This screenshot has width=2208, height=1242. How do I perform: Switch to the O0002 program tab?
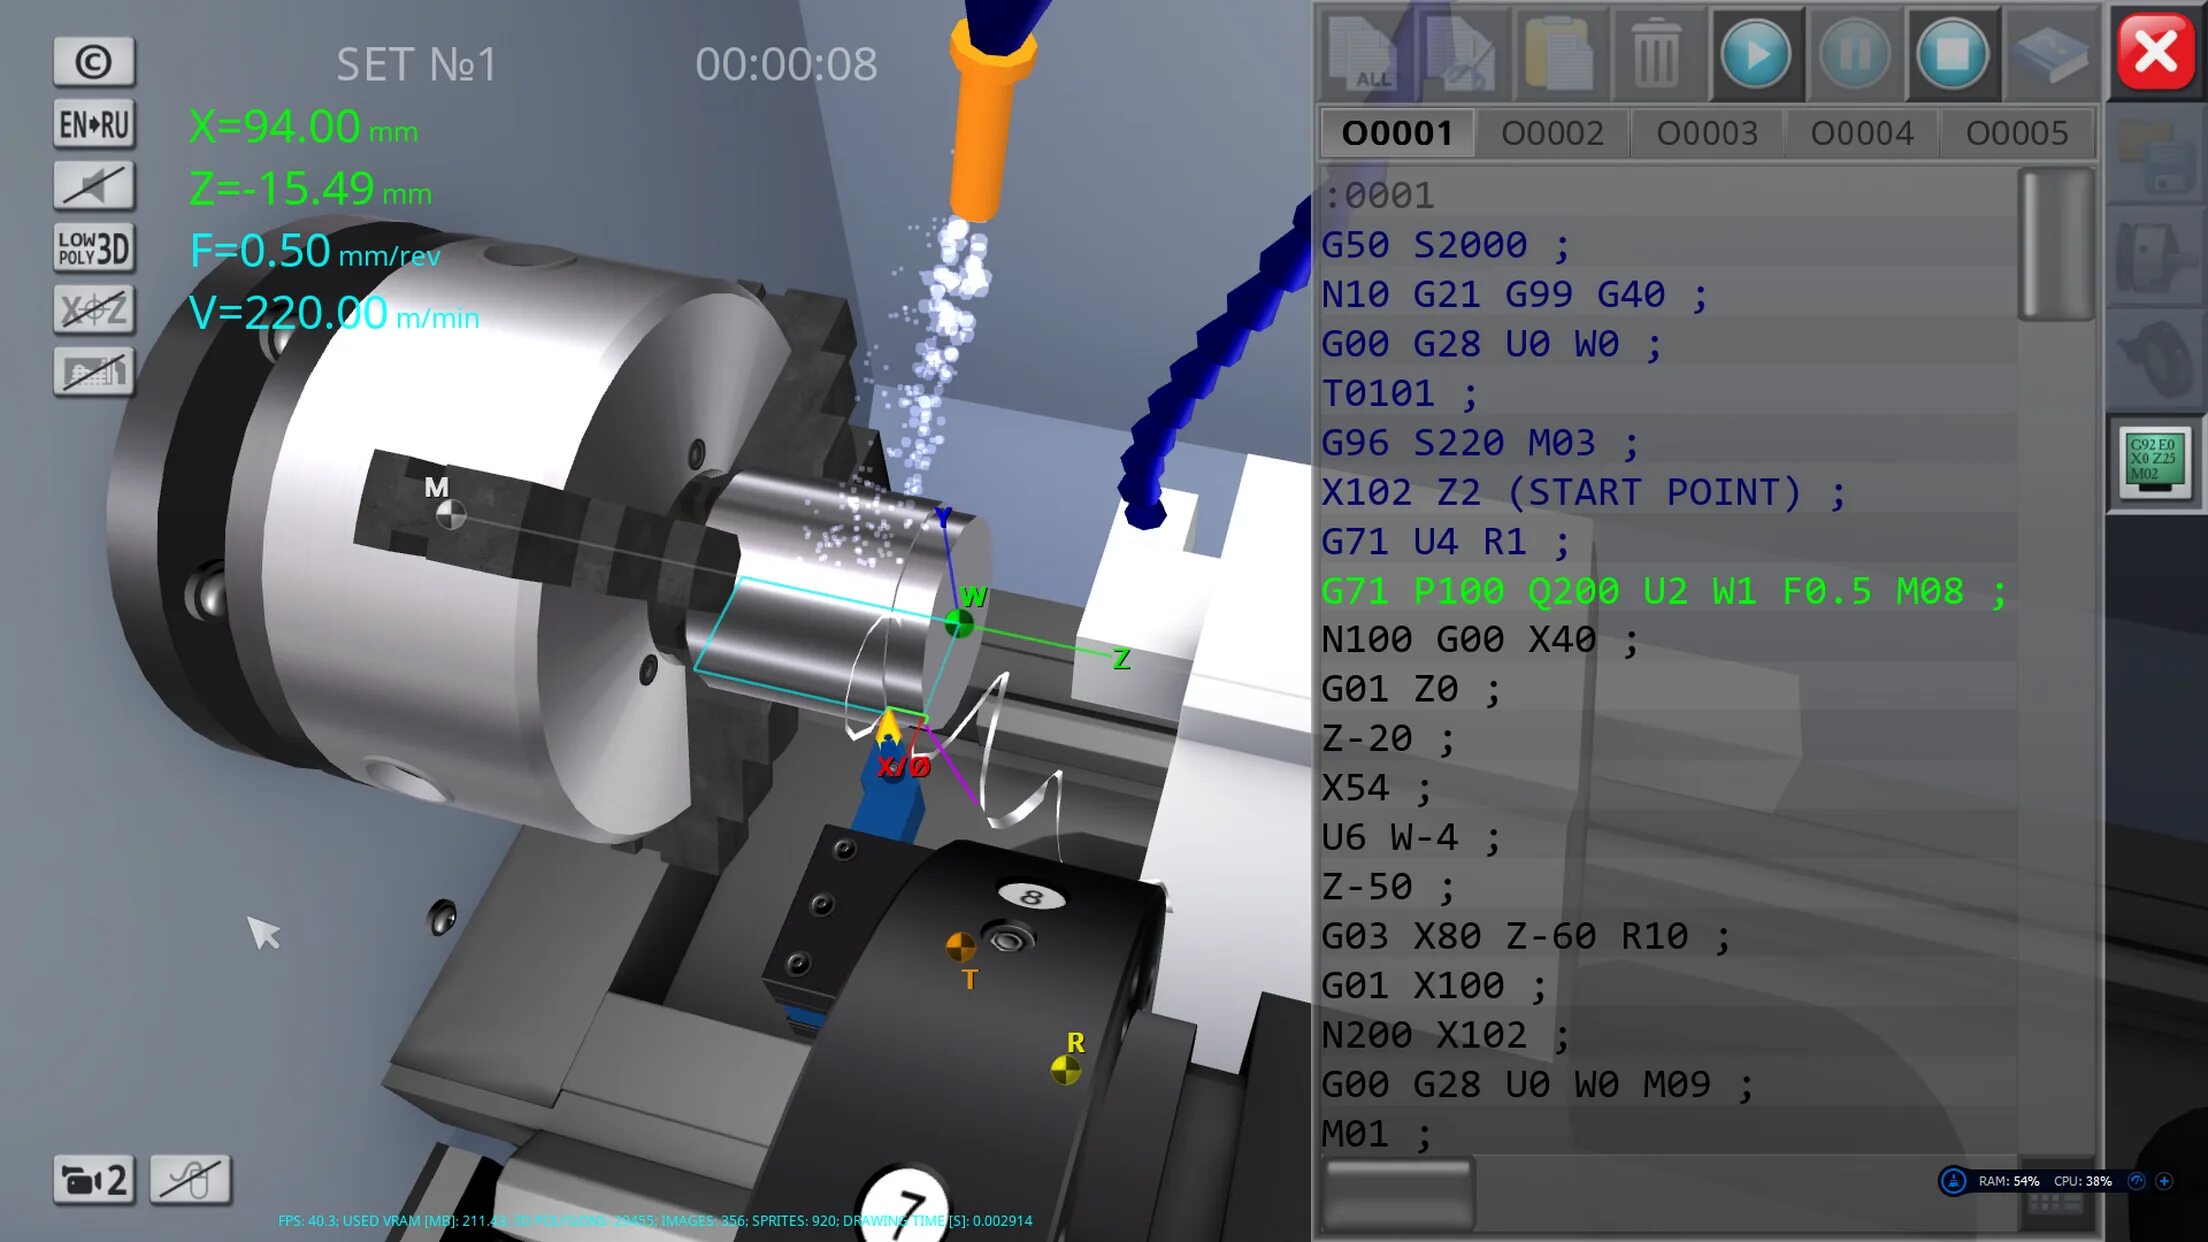click(1552, 133)
